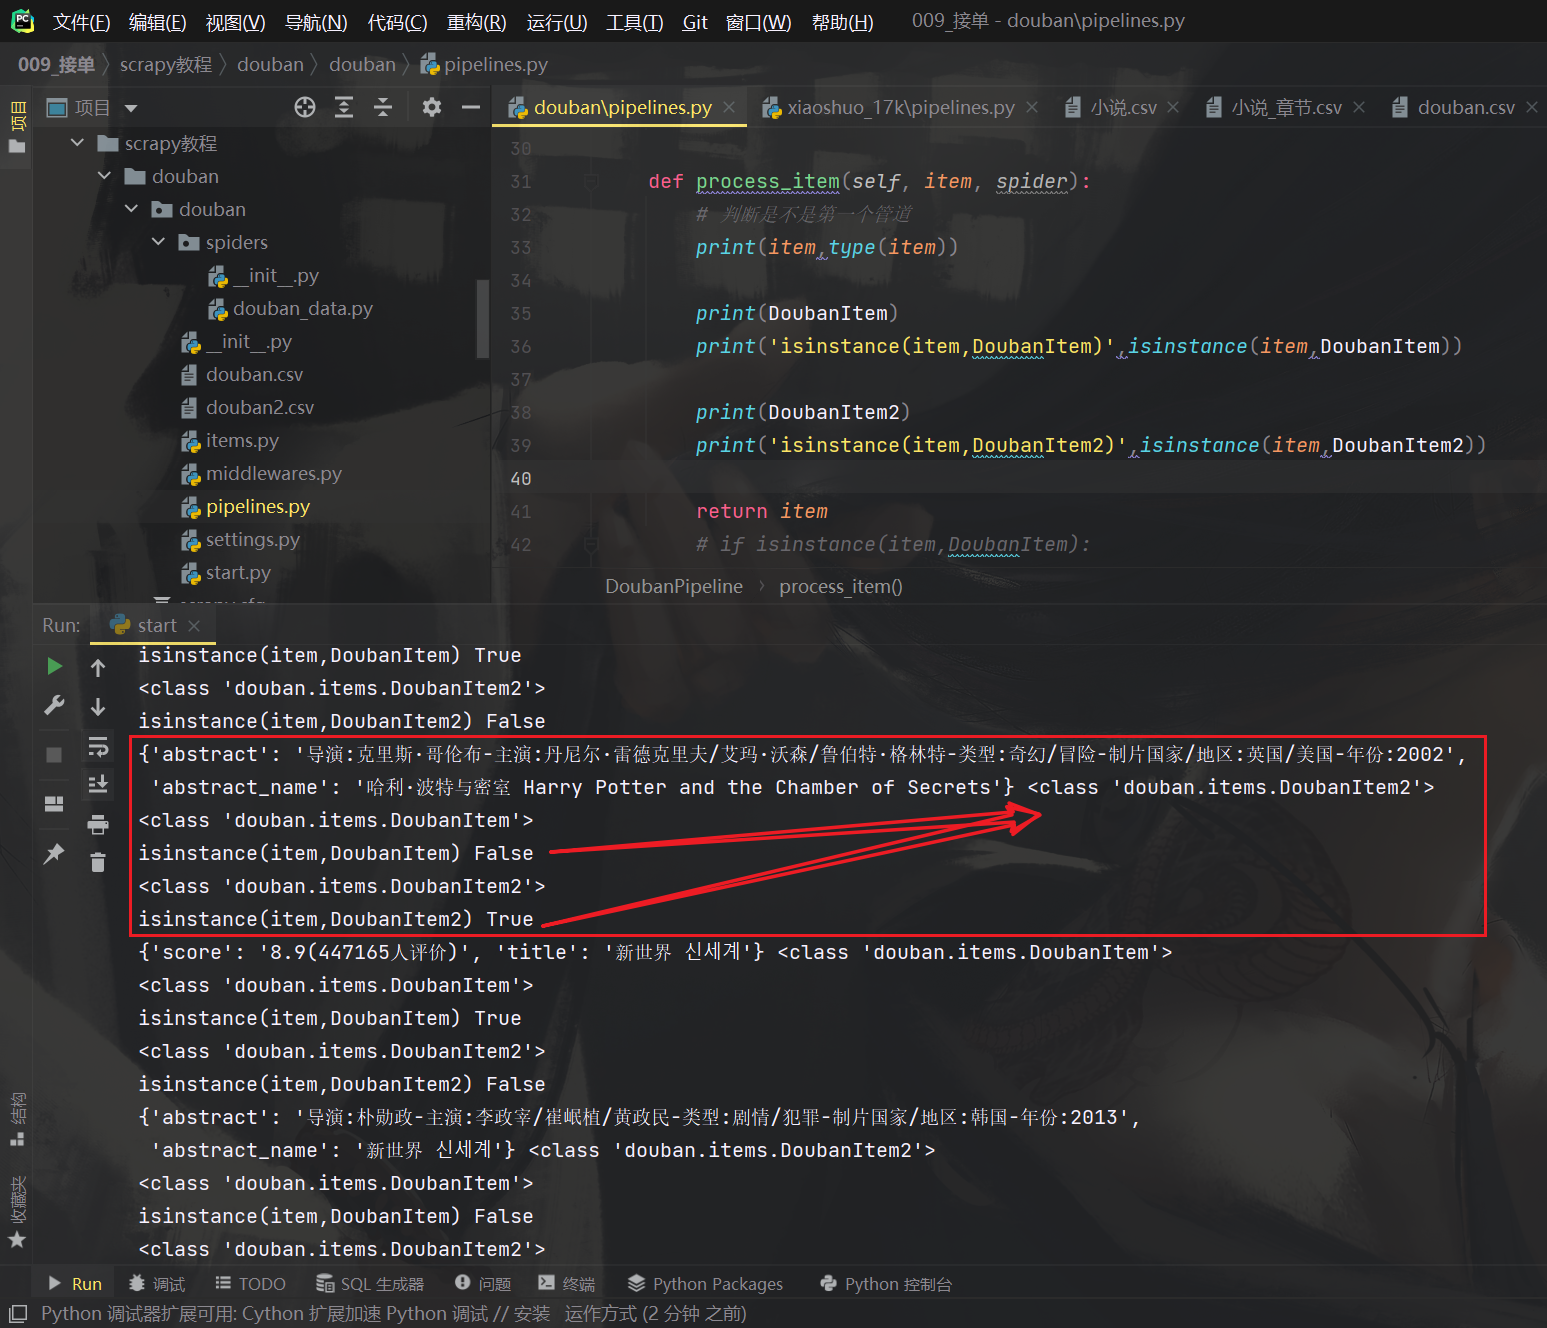Viewport: 1547px width, 1328px height.
Task: Collapse the nested douban package folder
Action: [131, 209]
